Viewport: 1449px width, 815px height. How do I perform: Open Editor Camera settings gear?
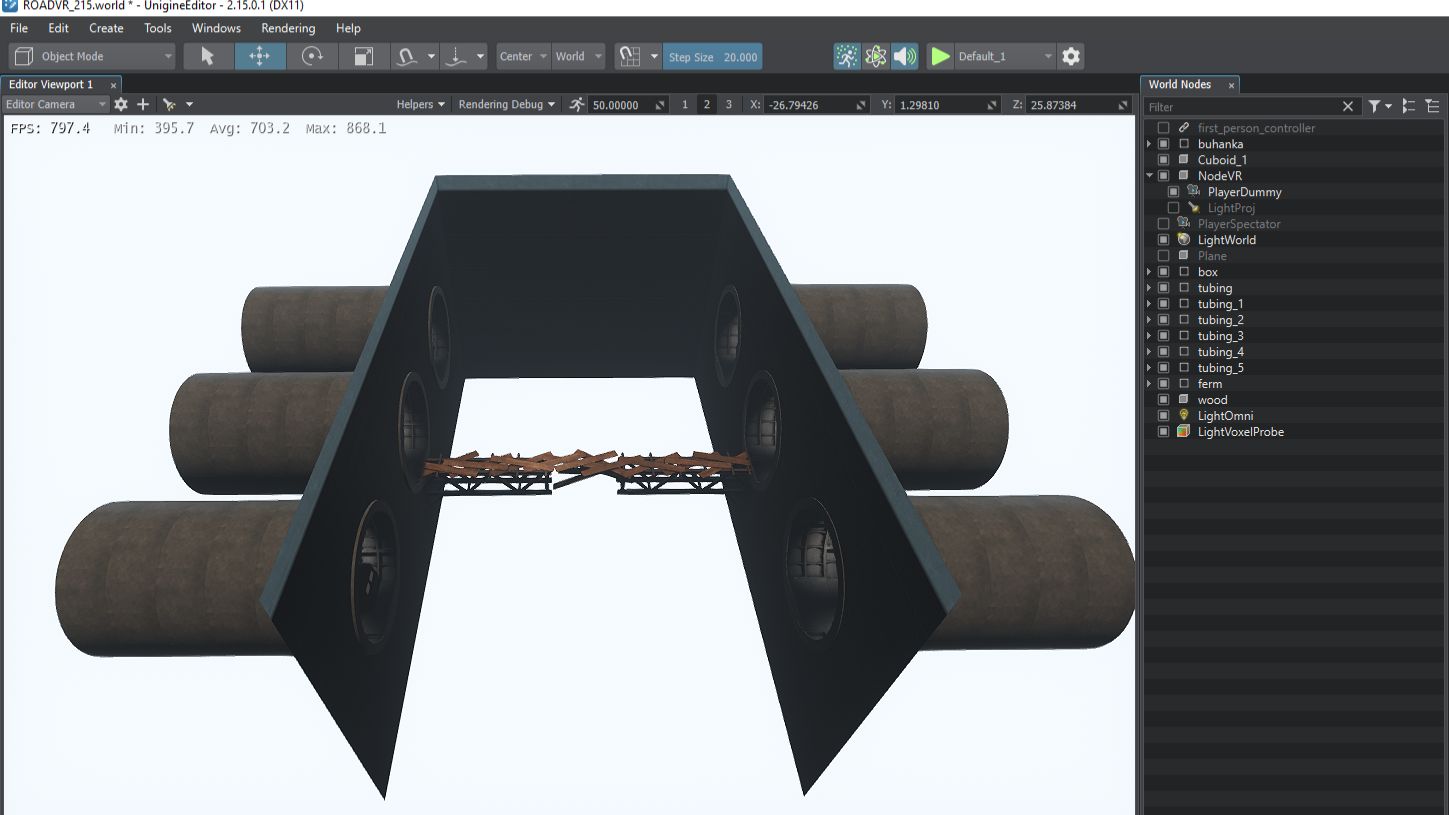pos(121,104)
